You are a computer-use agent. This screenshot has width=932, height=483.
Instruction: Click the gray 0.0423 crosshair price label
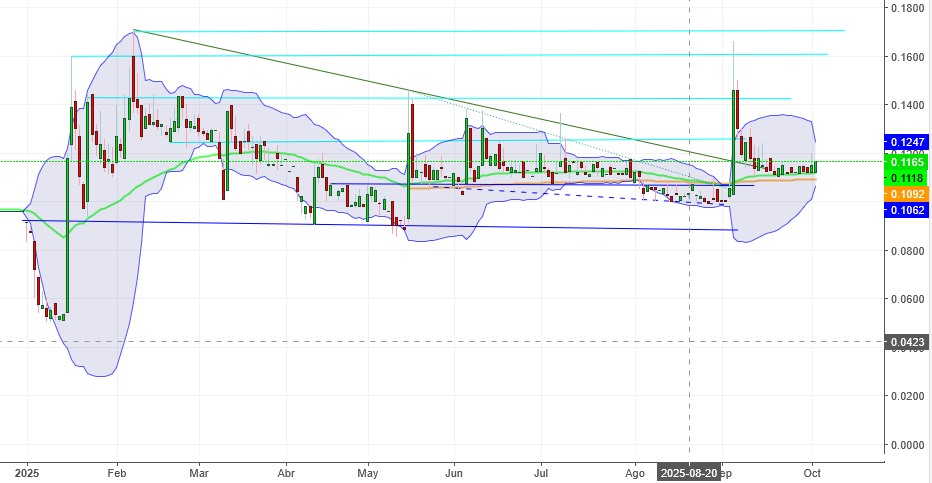pos(906,342)
